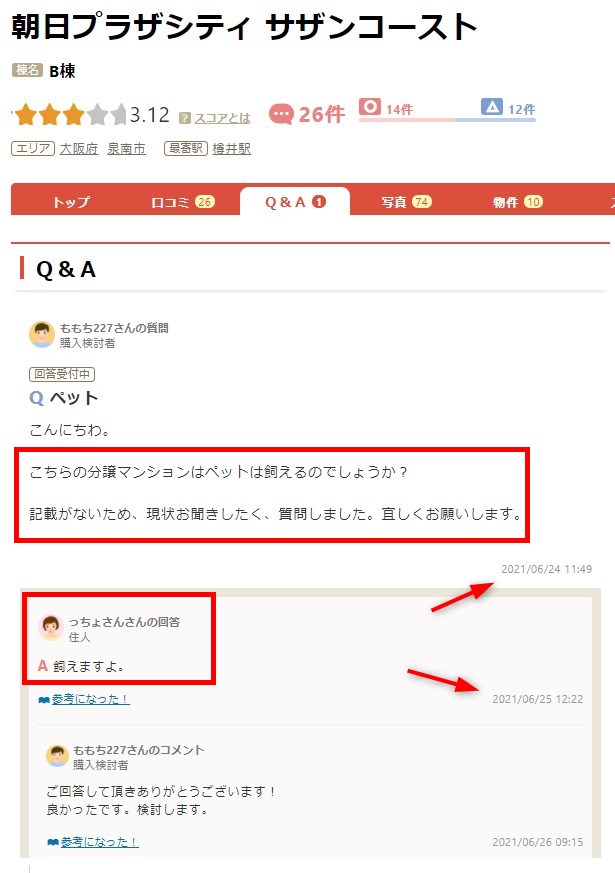Open the 写真 74 tab

coord(406,202)
